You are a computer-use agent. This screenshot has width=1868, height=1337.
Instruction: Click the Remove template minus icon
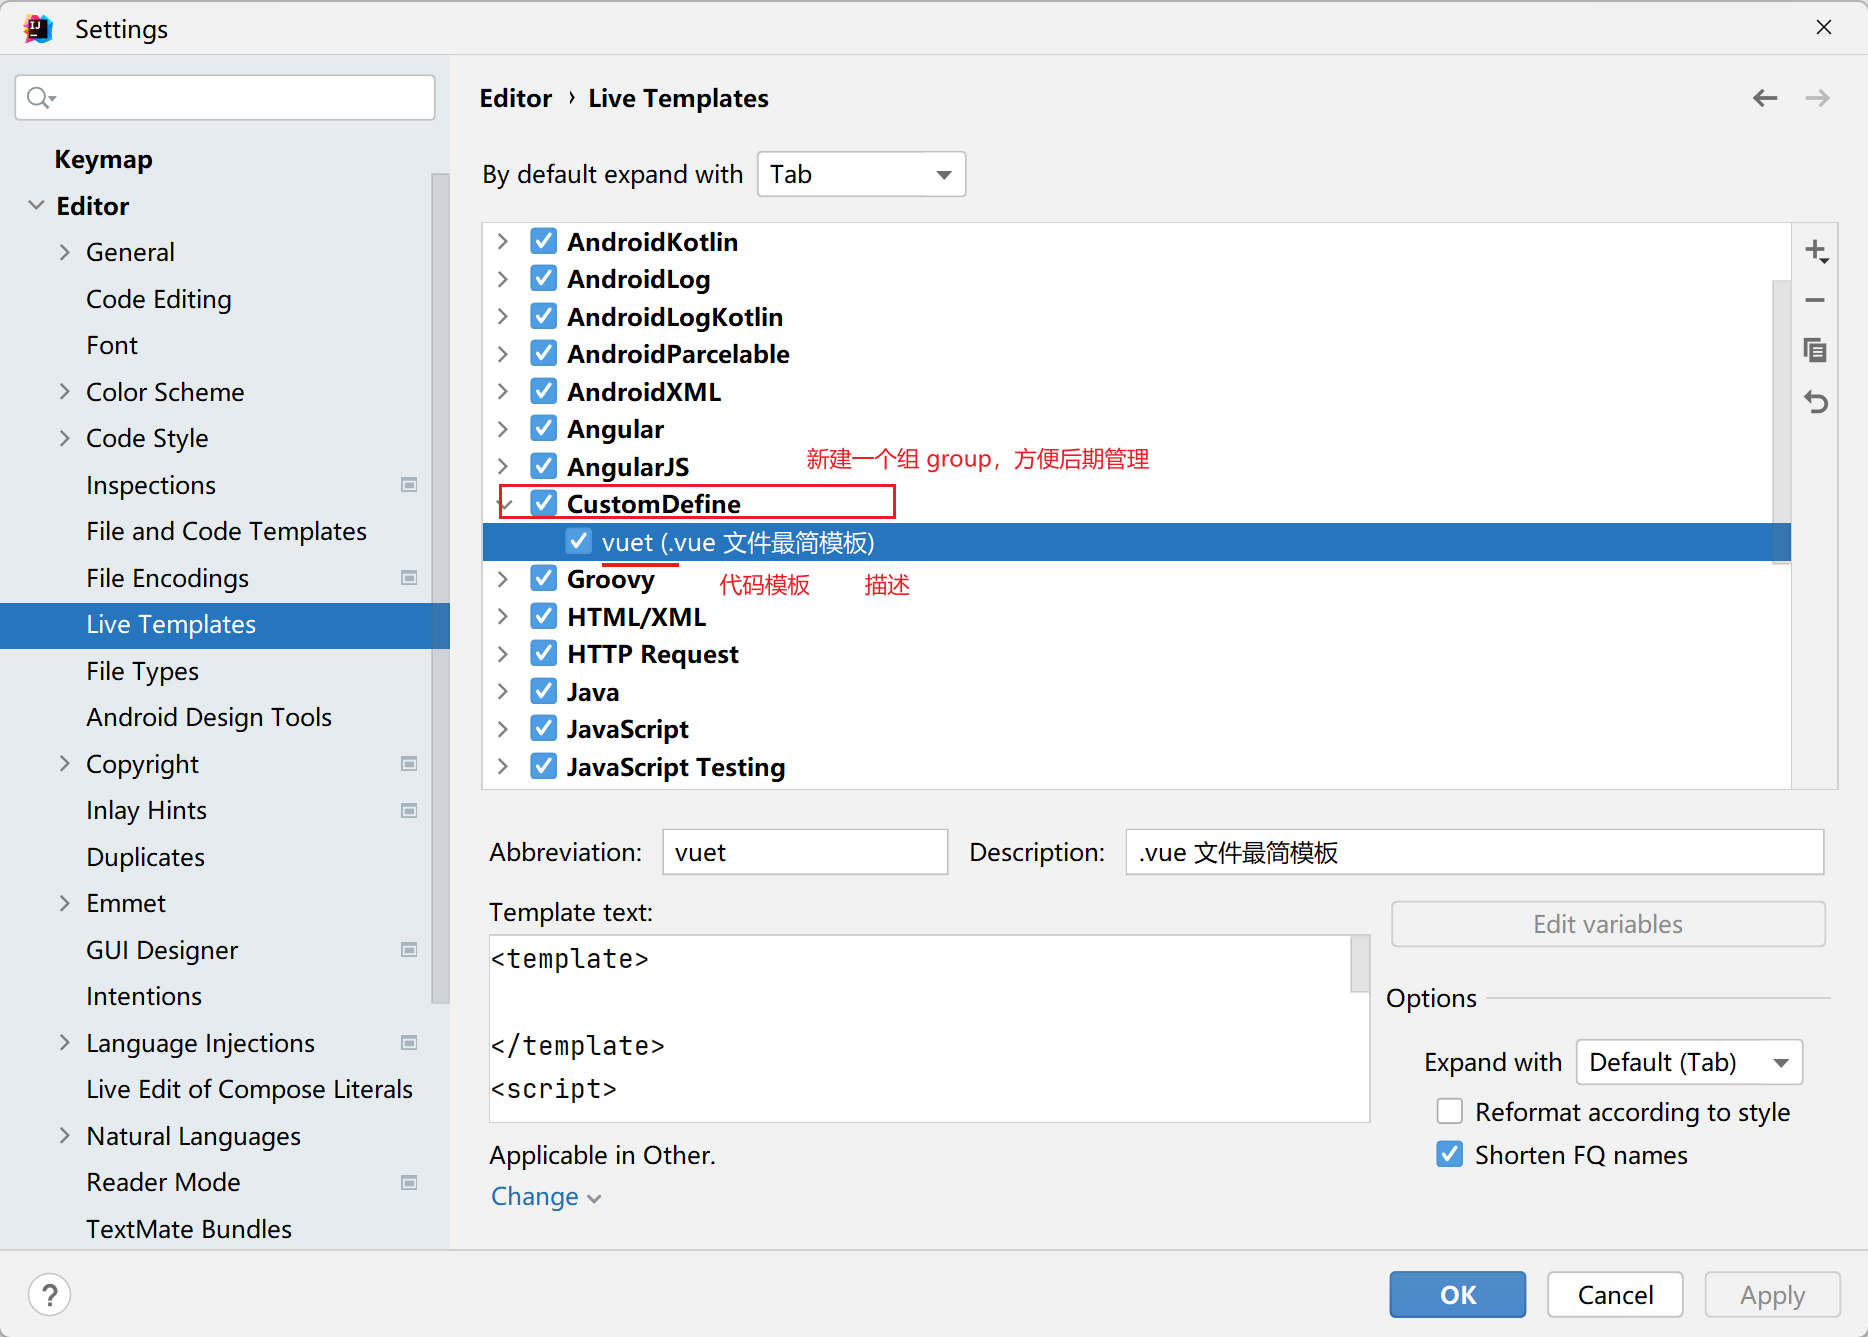tap(1815, 300)
